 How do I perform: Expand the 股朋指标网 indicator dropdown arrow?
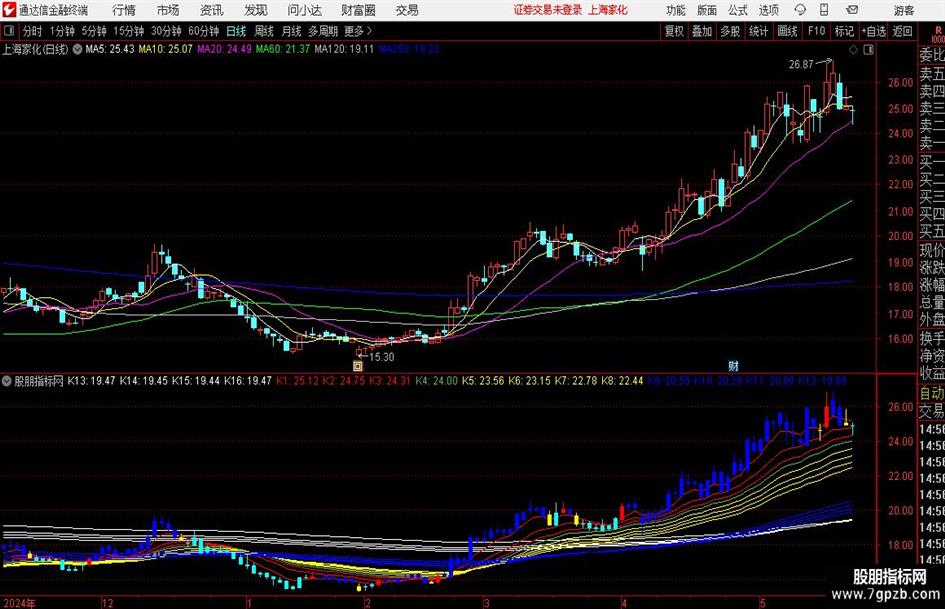tap(7, 381)
